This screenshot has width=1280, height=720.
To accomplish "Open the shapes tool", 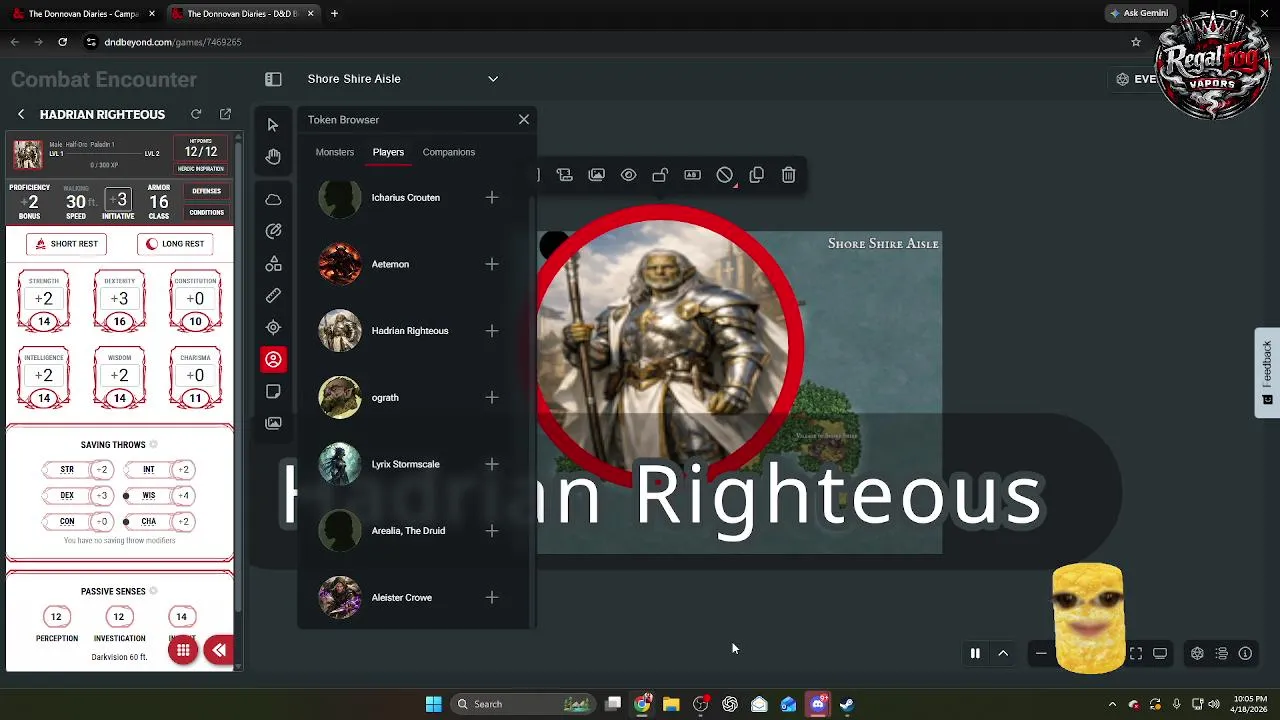I will (x=273, y=263).
